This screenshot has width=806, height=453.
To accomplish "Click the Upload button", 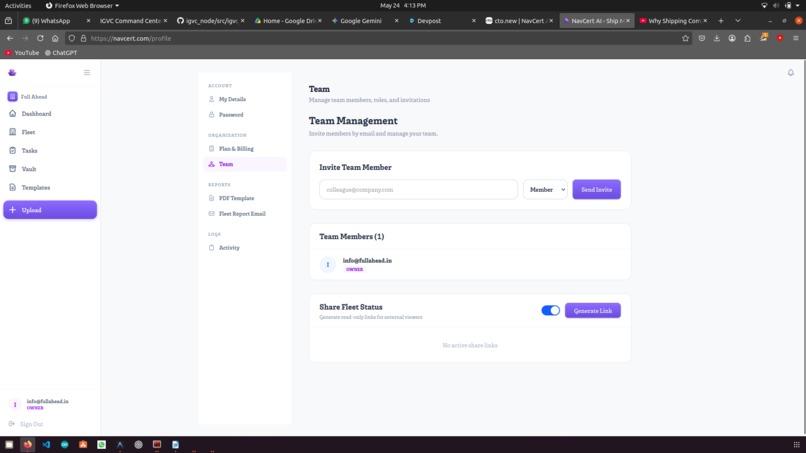I will [50, 210].
